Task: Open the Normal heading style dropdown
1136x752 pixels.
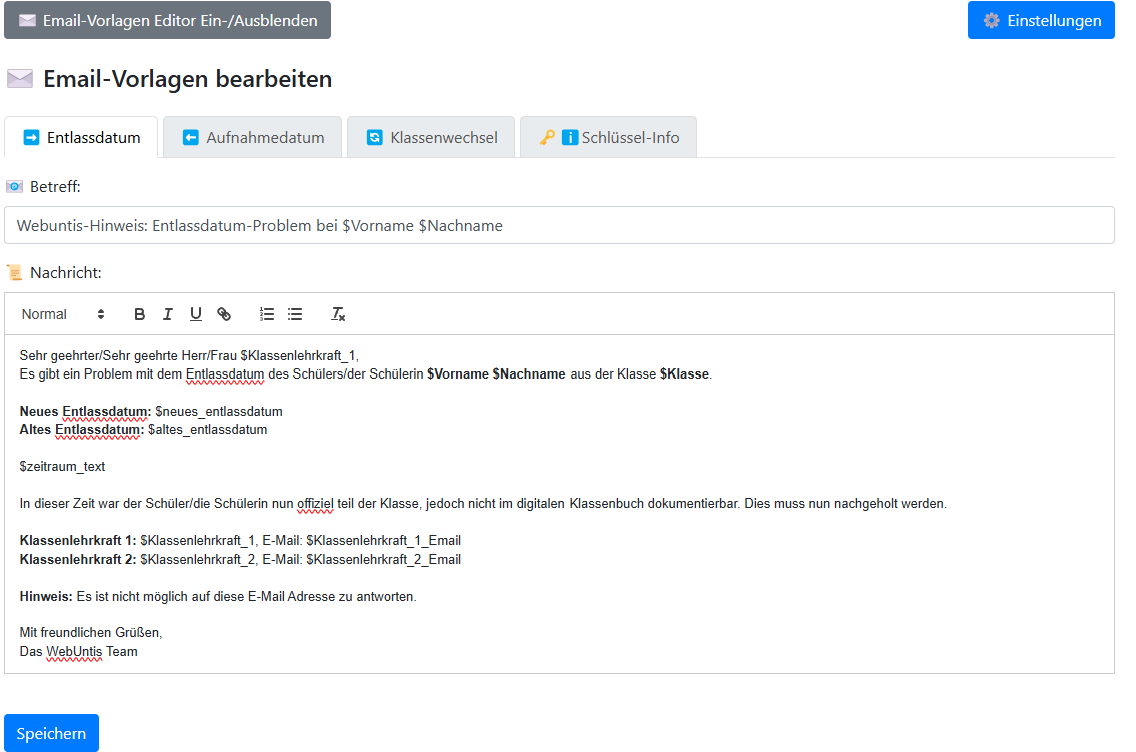Action: point(63,314)
